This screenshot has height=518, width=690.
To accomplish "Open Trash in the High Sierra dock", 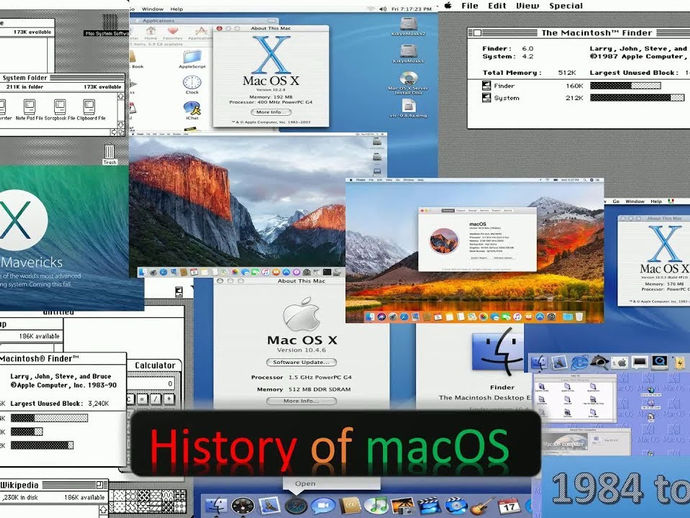I will click(x=579, y=316).
